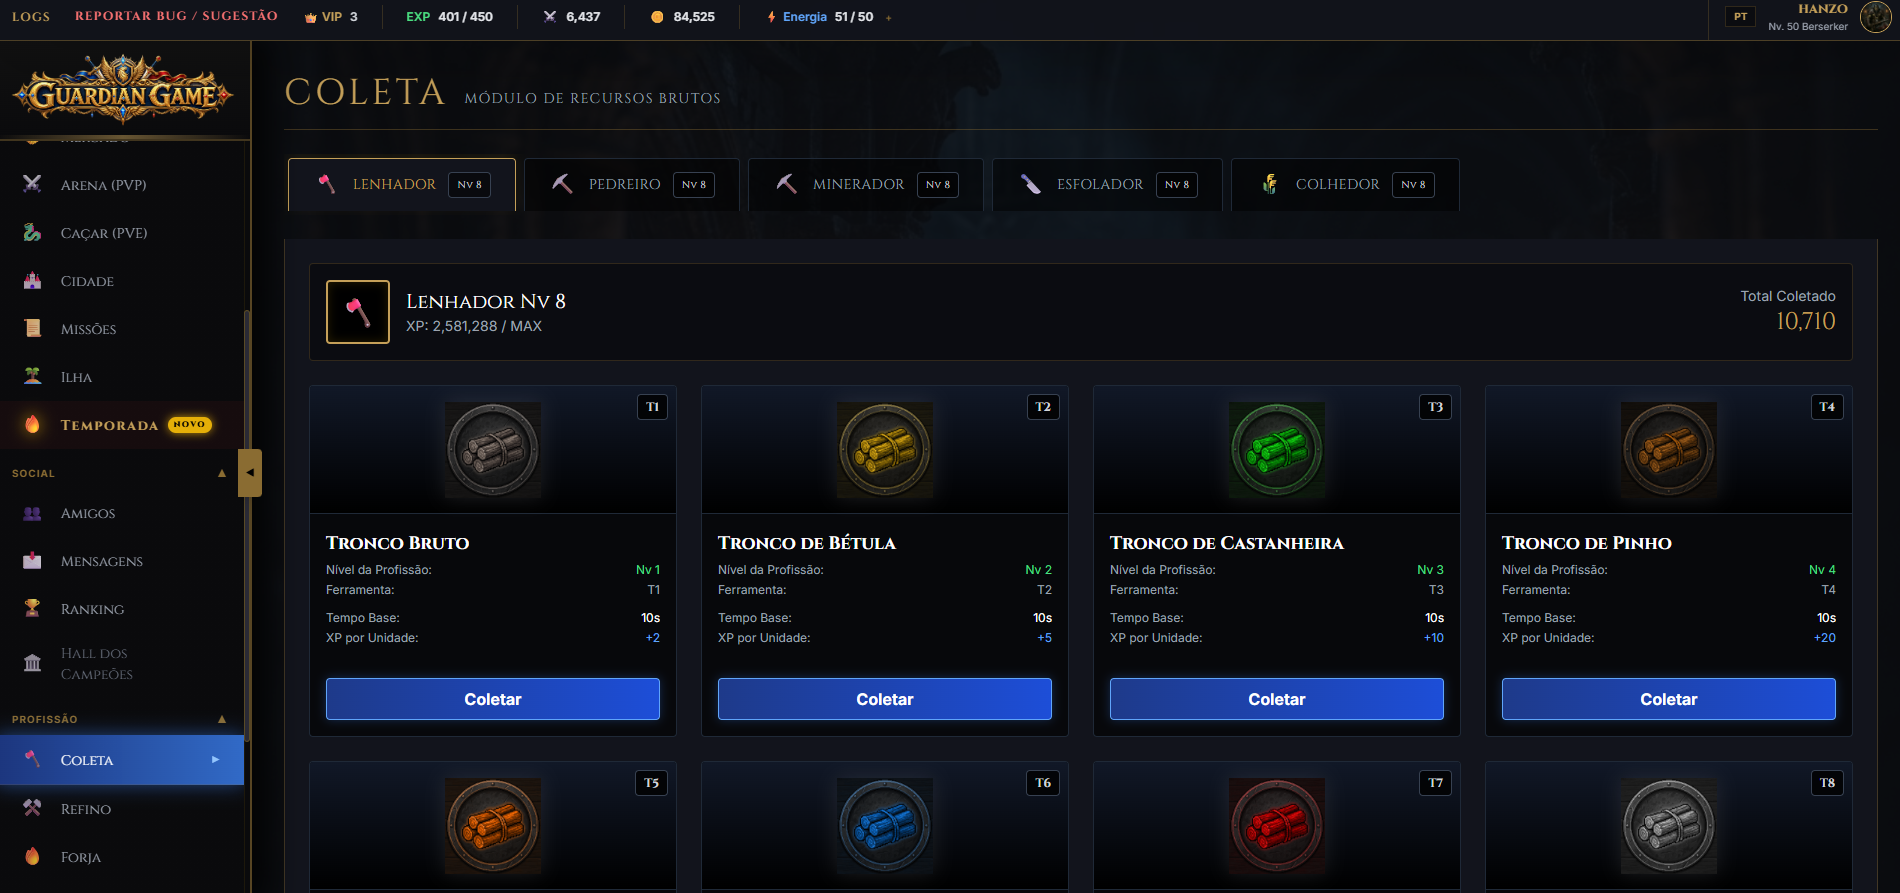Click the Hall dos Campeões building icon
The height and width of the screenshot is (893, 1900).
click(32, 663)
